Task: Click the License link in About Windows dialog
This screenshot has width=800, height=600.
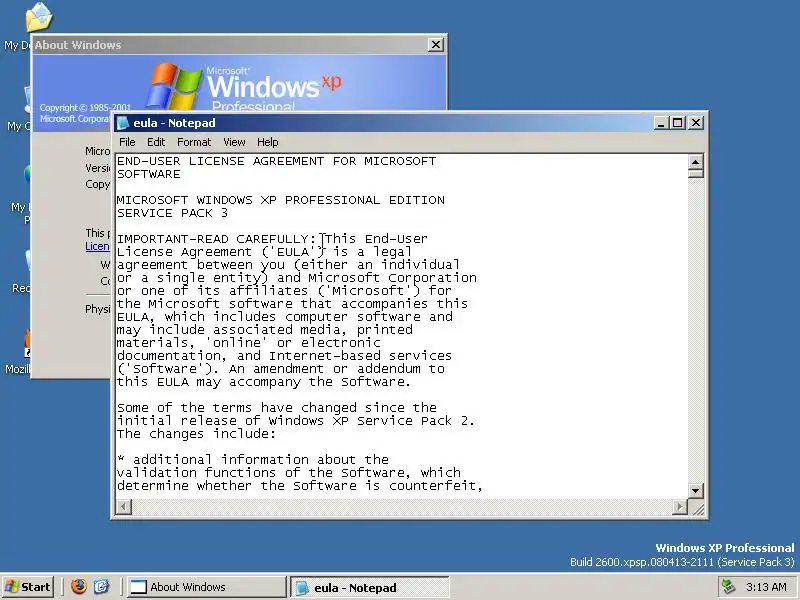Action: click(x=97, y=246)
